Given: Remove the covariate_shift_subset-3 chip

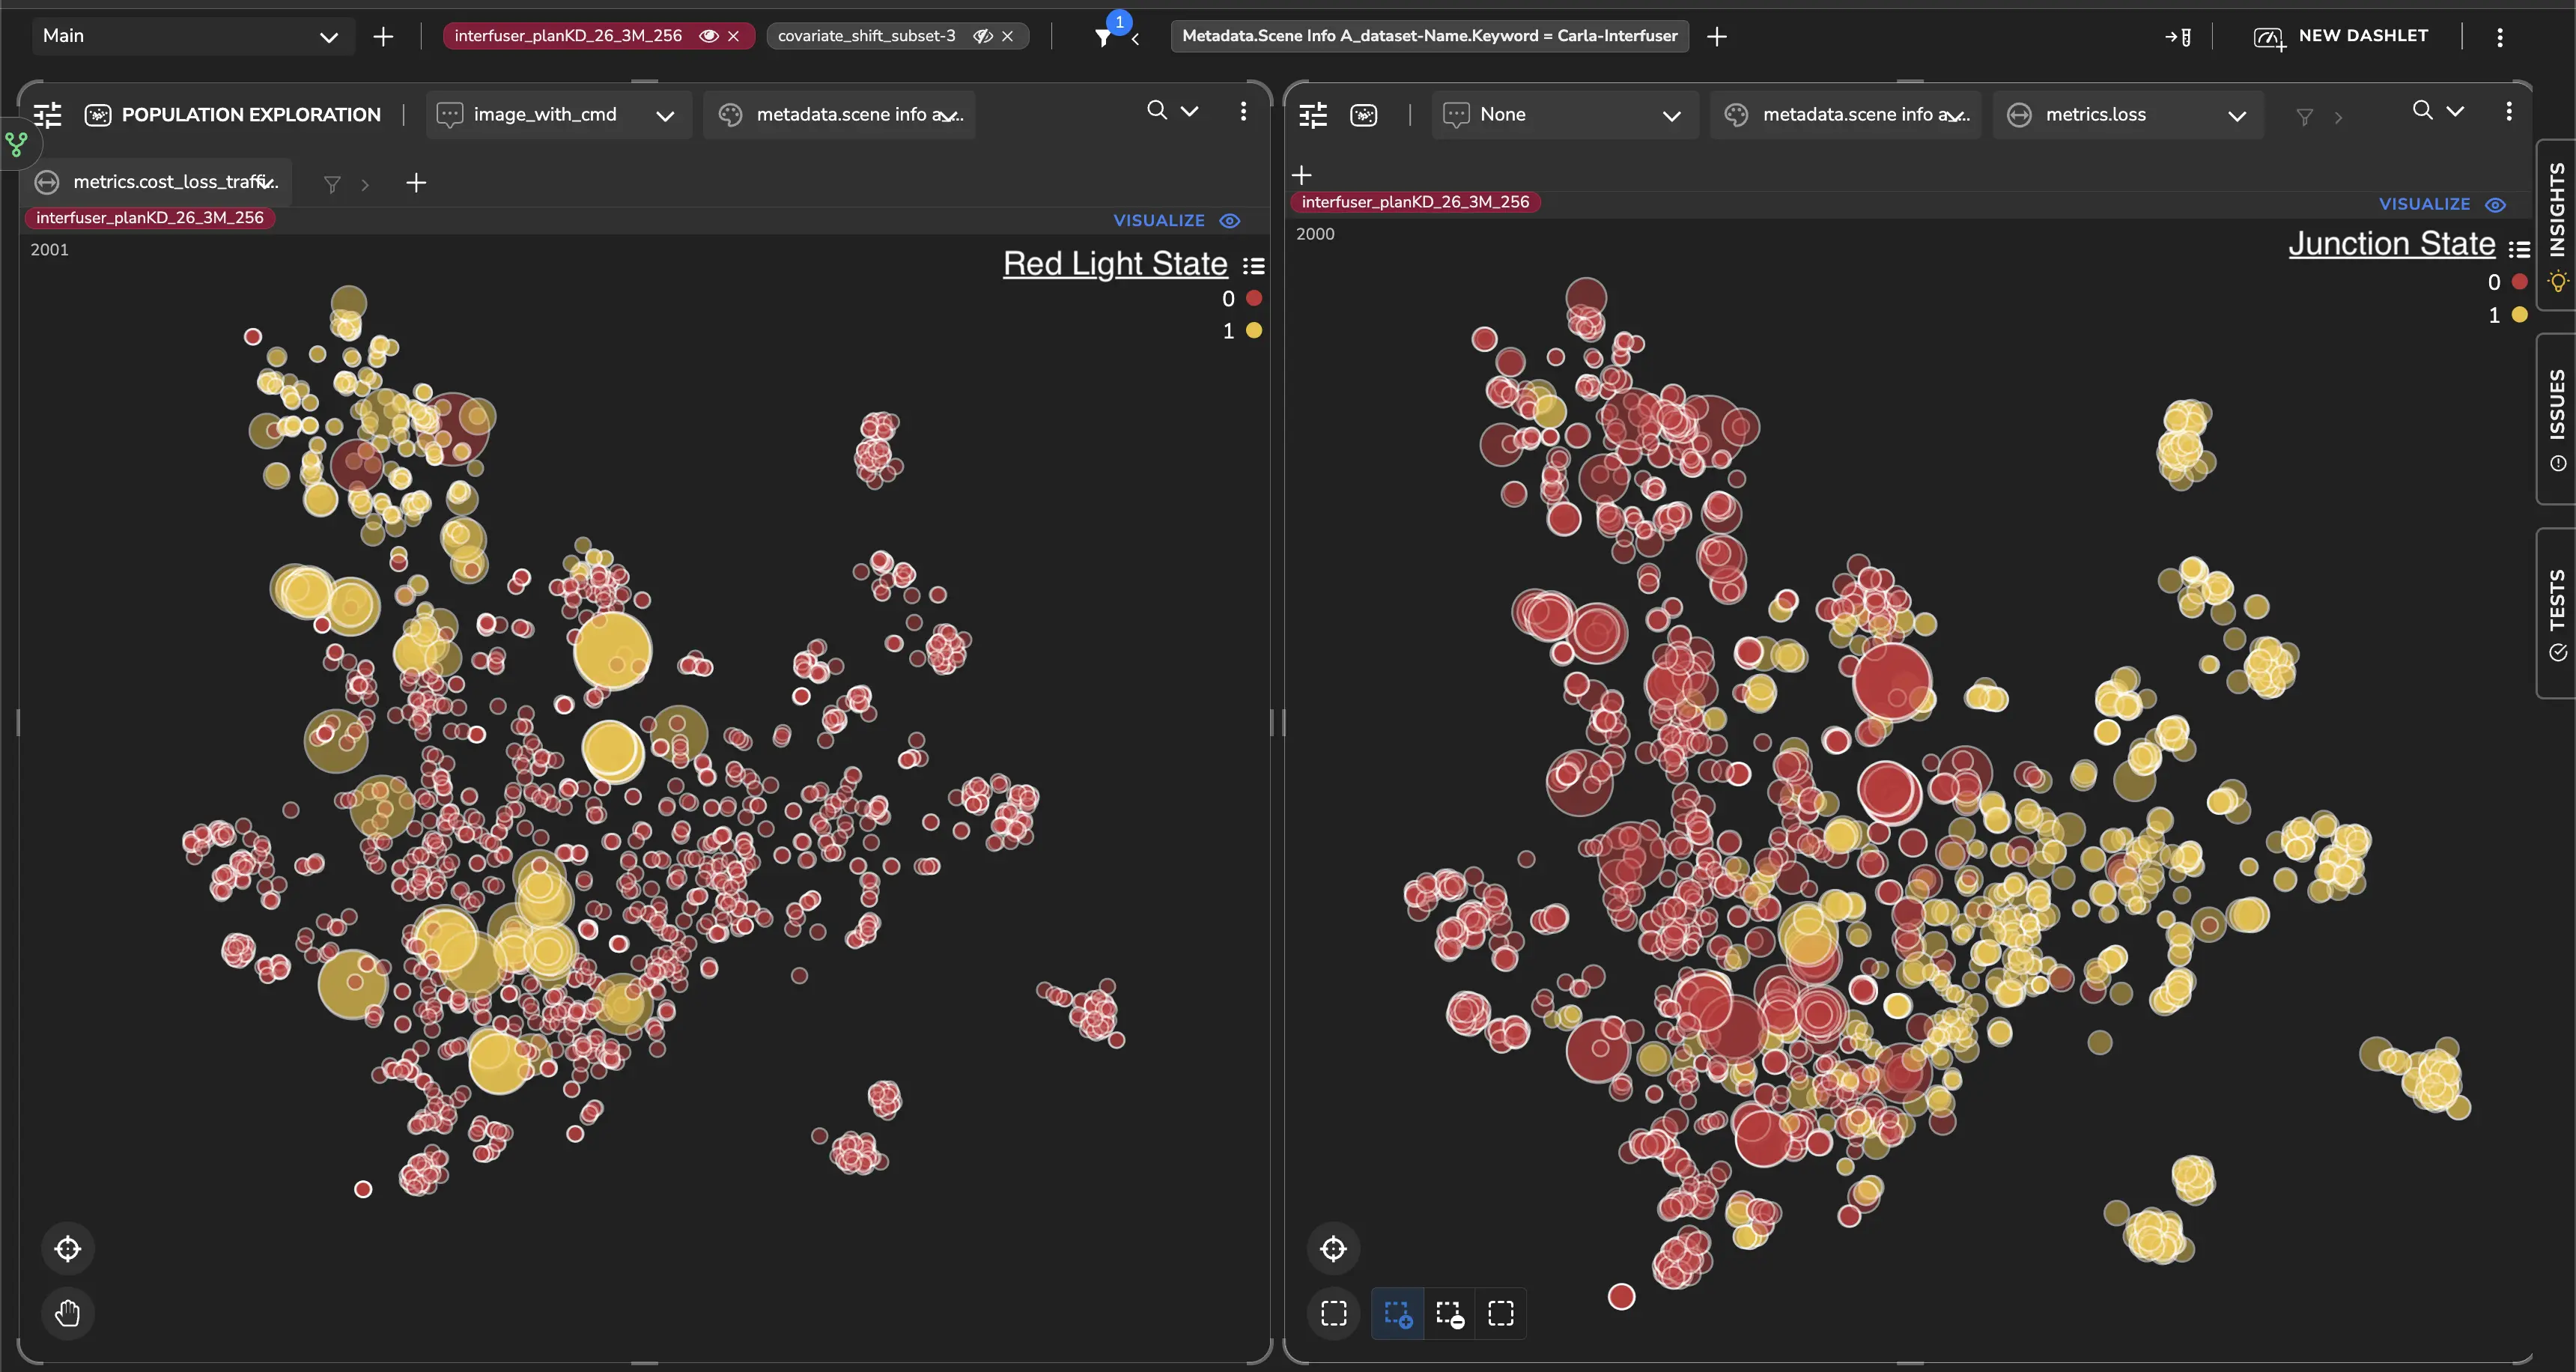Looking at the screenshot, I should pos(1008,36).
